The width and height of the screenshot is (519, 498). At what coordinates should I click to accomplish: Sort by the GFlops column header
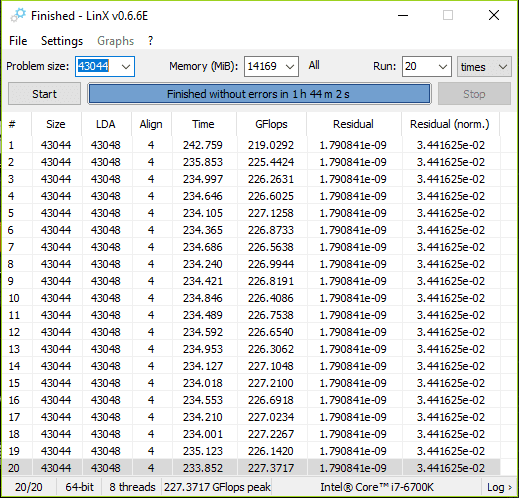point(271,124)
